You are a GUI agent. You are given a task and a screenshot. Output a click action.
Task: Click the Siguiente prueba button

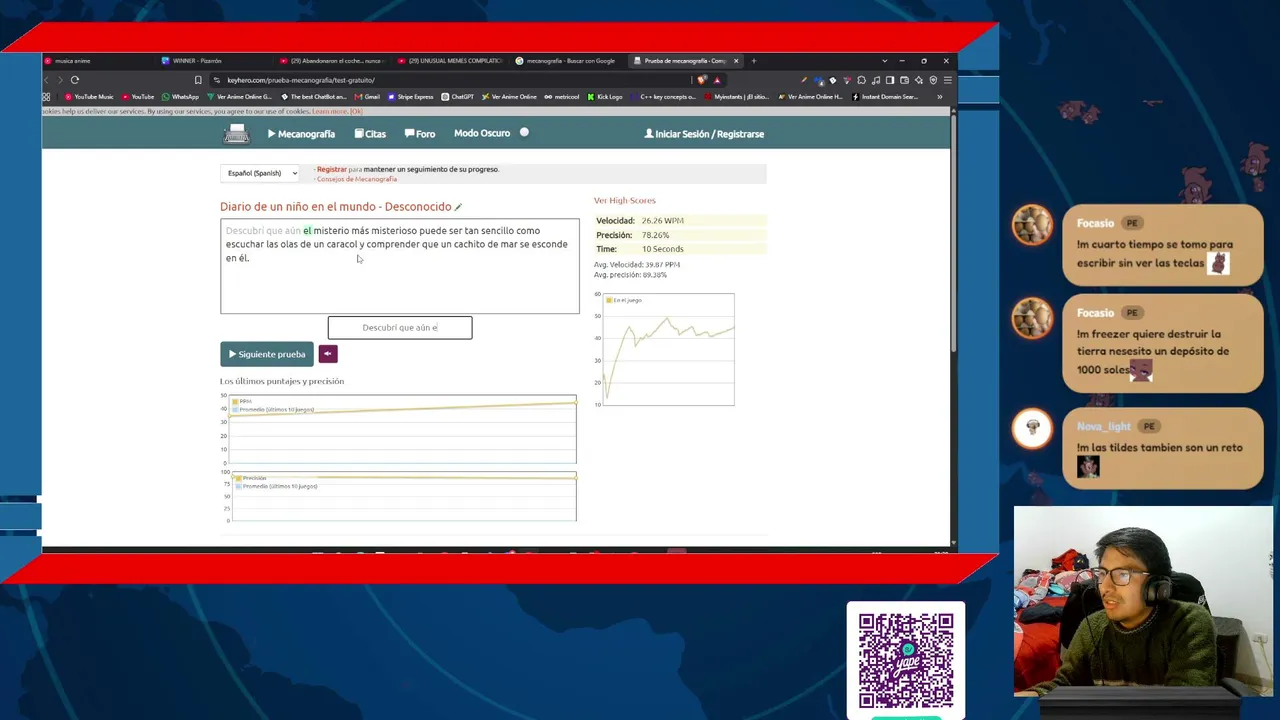pos(267,354)
